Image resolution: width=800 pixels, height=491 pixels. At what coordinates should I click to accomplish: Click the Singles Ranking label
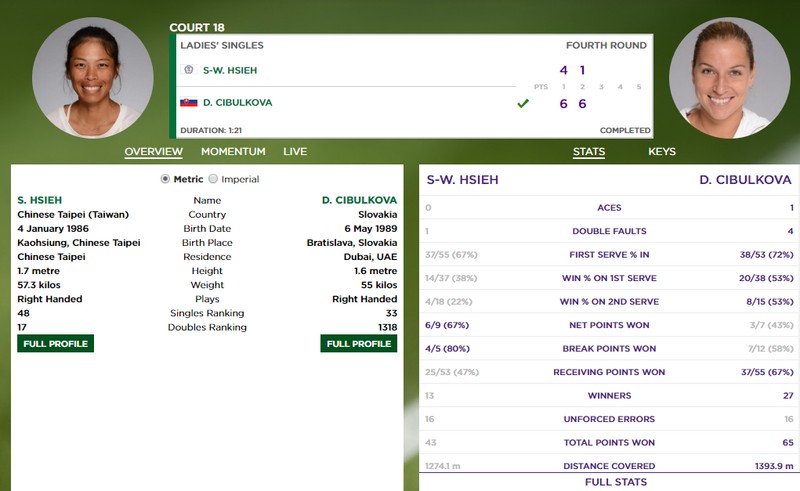pyautogui.click(x=207, y=313)
